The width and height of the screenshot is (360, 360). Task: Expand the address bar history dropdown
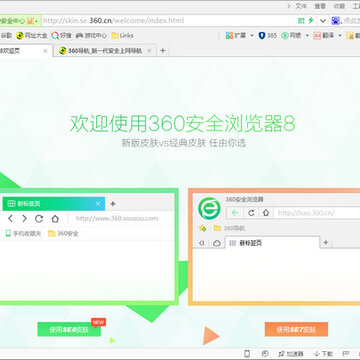tap(323, 21)
